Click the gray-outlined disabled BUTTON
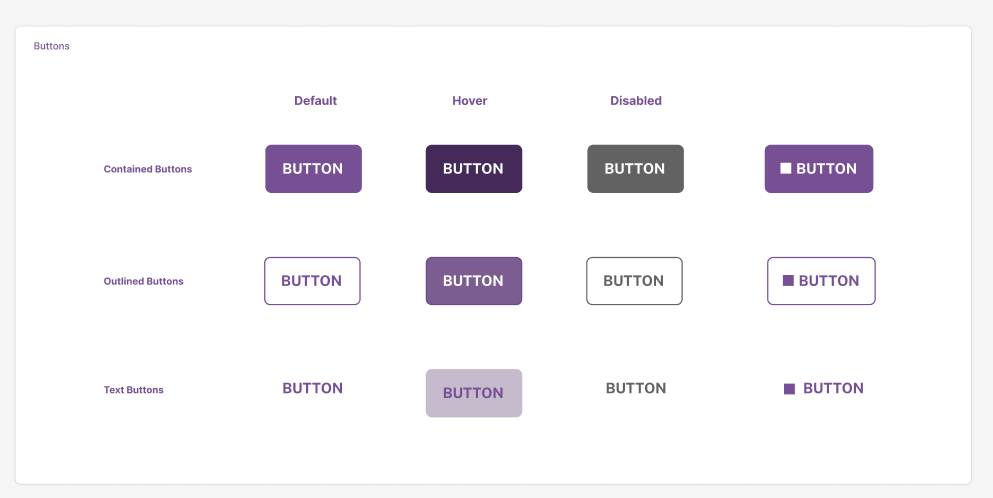Viewport: 993px width, 498px height. 635,281
